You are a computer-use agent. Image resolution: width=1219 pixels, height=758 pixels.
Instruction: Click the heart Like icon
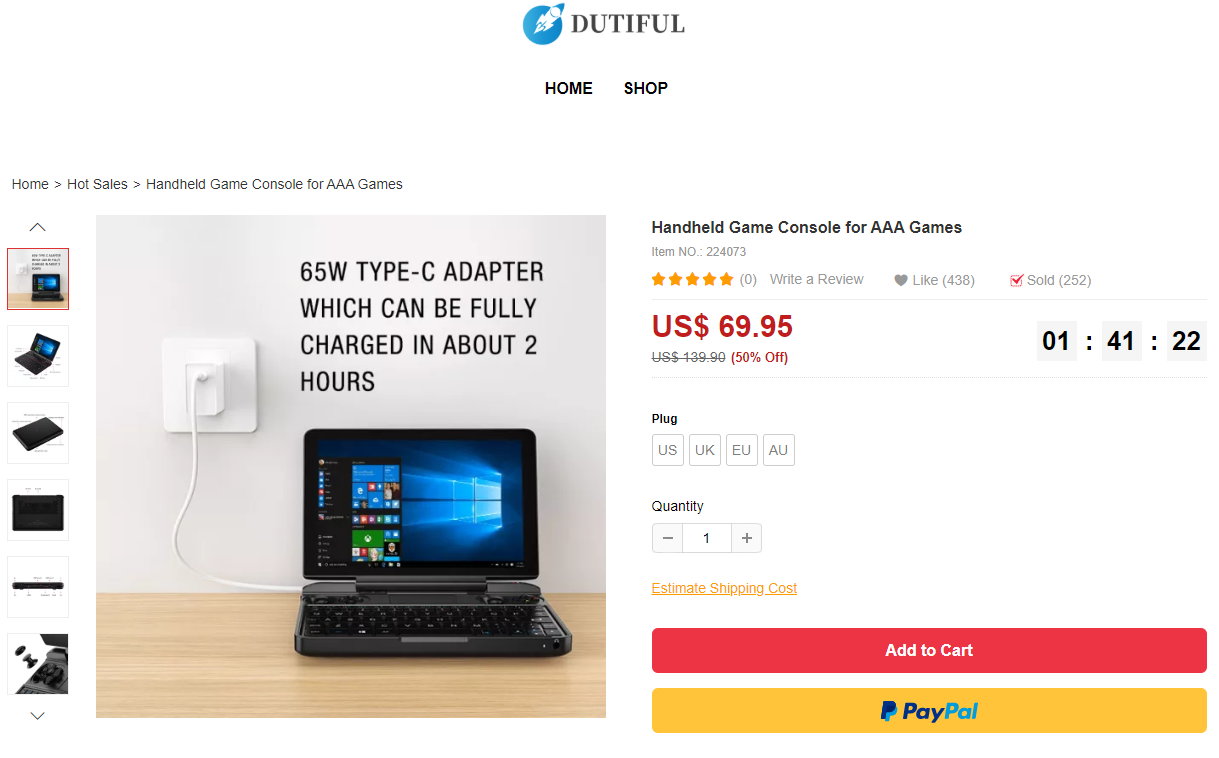pyautogui.click(x=900, y=280)
